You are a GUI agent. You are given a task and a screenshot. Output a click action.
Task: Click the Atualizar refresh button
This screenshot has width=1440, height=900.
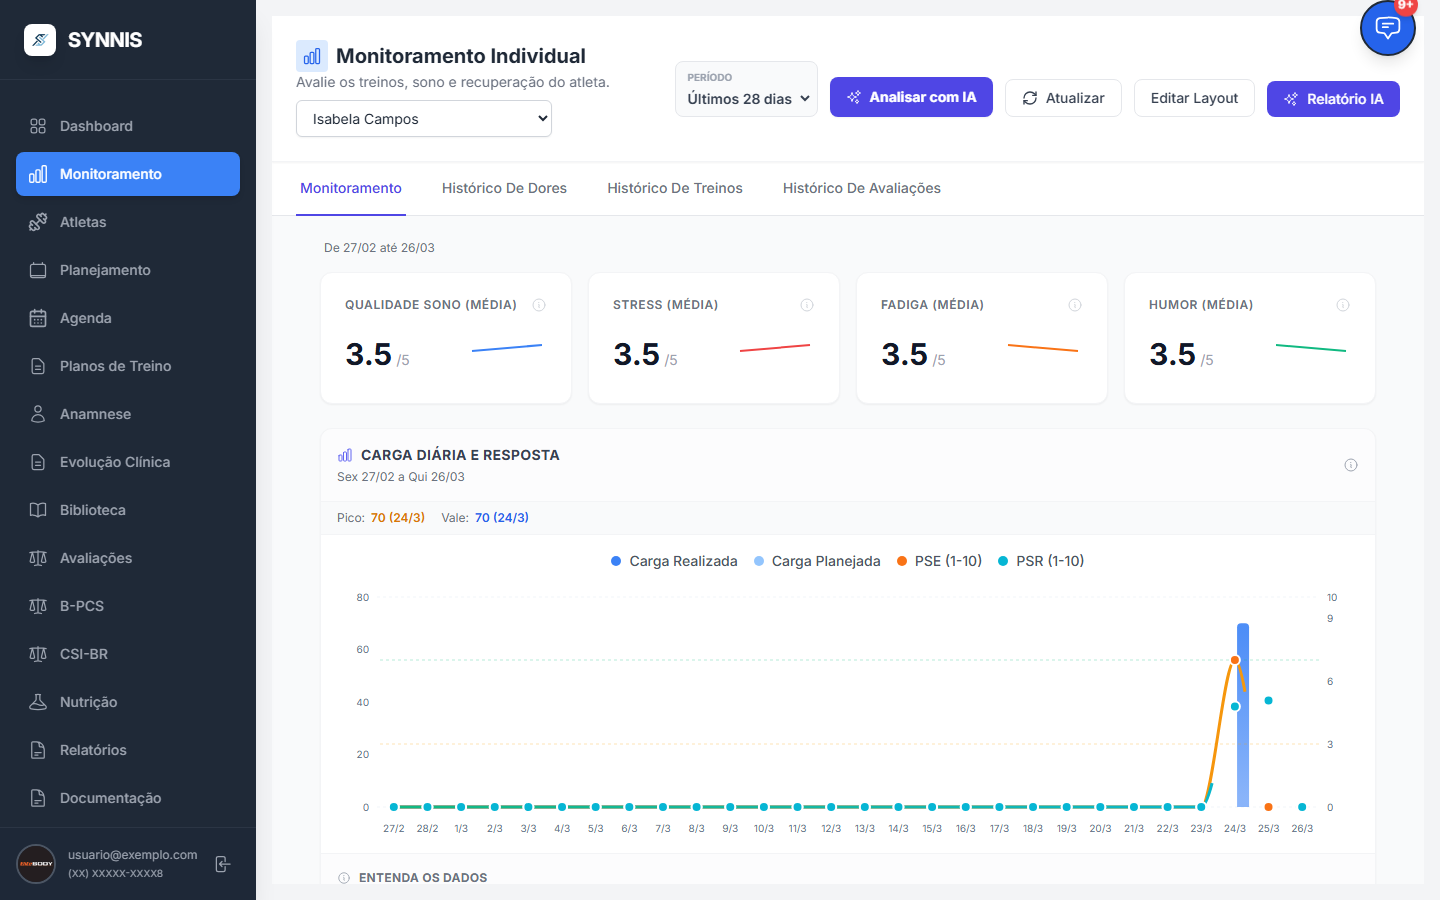tap(1063, 98)
